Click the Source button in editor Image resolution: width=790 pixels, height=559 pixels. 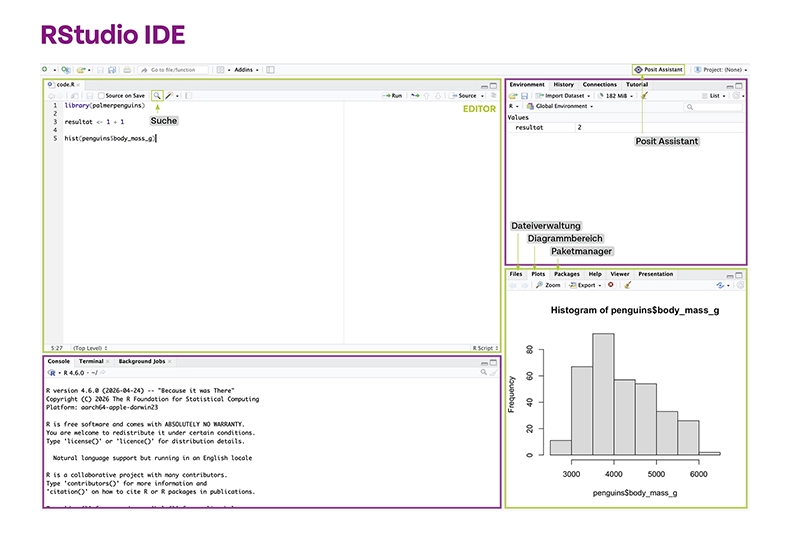tap(463, 95)
